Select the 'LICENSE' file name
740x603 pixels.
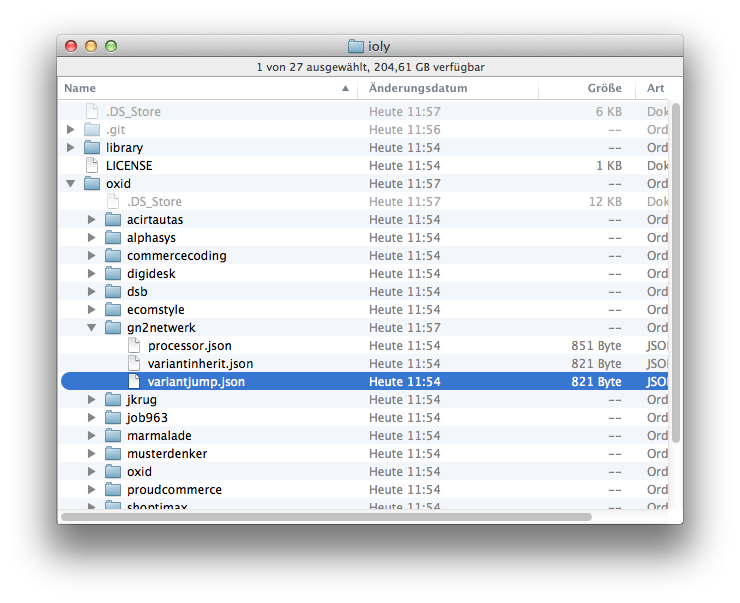tap(129, 165)
